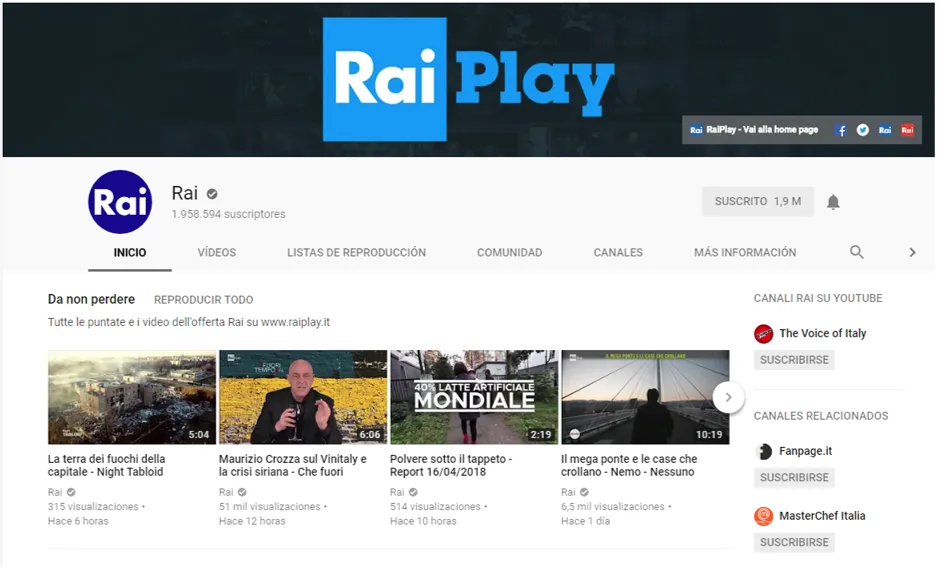Click the 1.958.594 suscriptores text
Image resolution: width=938 pixels, height=567 pixels.
(229, 214)
